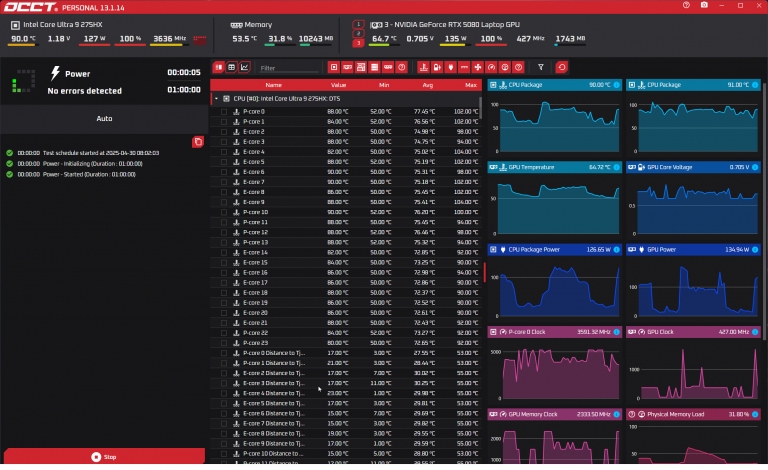Check the E-core 9 row checkbox
Screen dimensions: 768x470
tap(224, 202)
